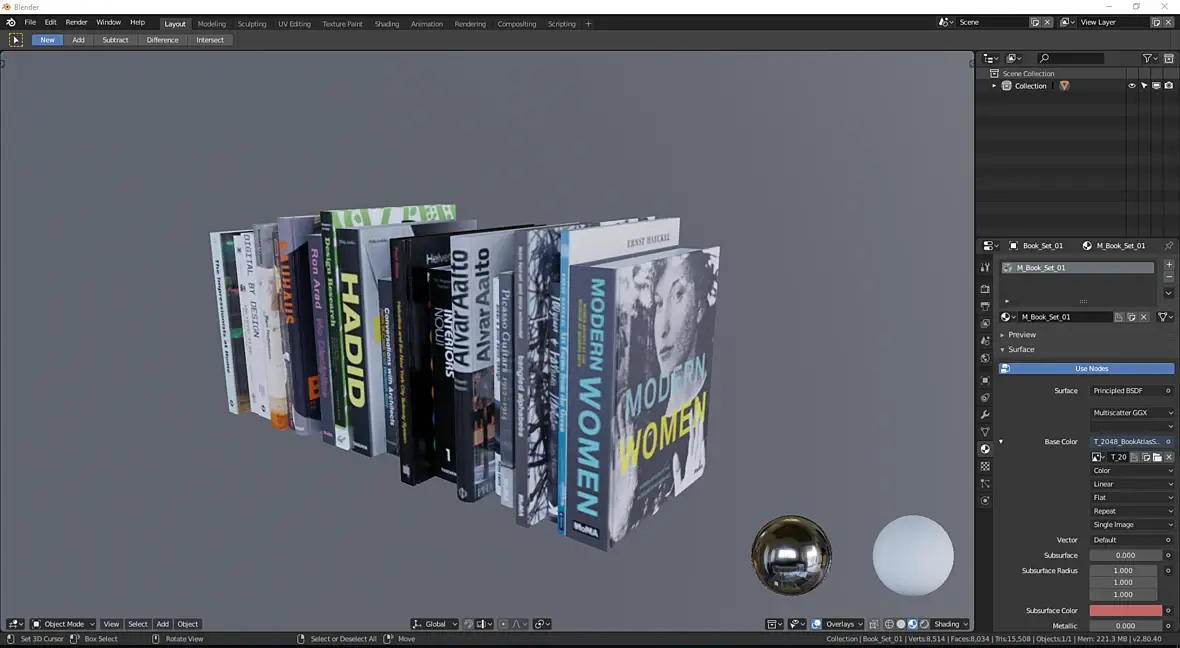Open the Global transform orientation dropdown
The image size is (1180, 648).
(x=434, y=624)
